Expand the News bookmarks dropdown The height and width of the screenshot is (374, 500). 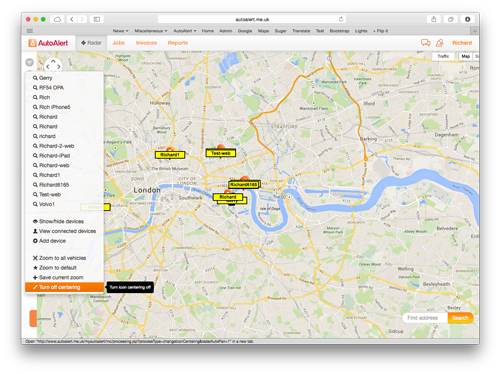point(120,31)
